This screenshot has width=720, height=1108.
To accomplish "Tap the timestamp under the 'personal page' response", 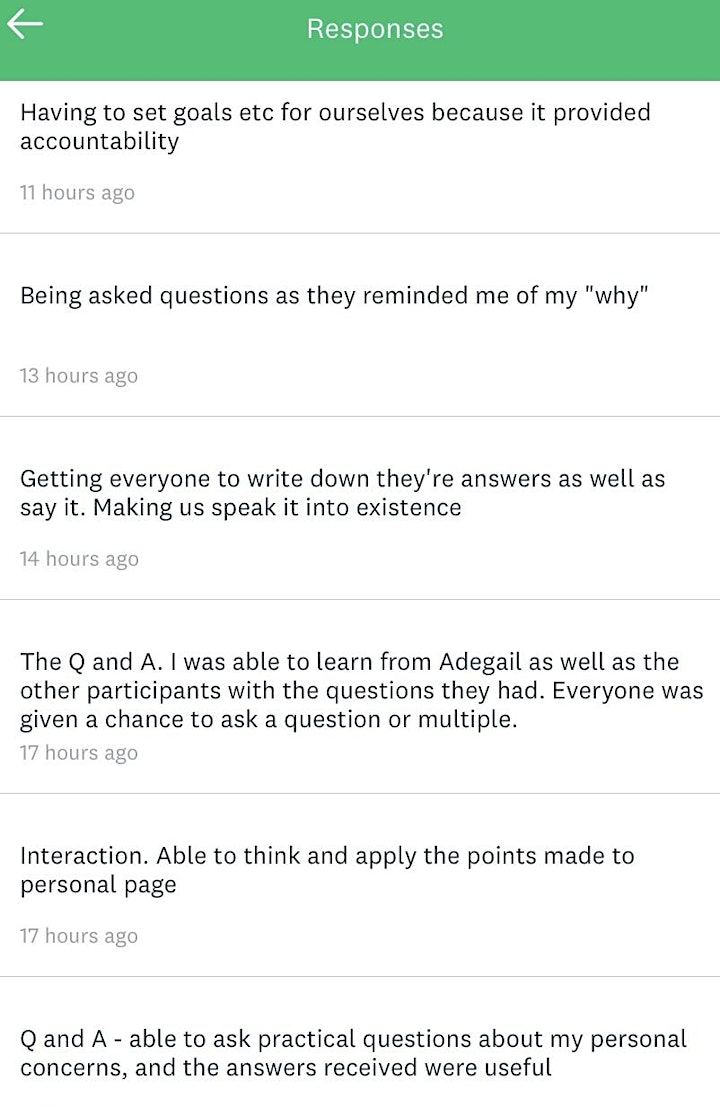I will coord(78,936).
